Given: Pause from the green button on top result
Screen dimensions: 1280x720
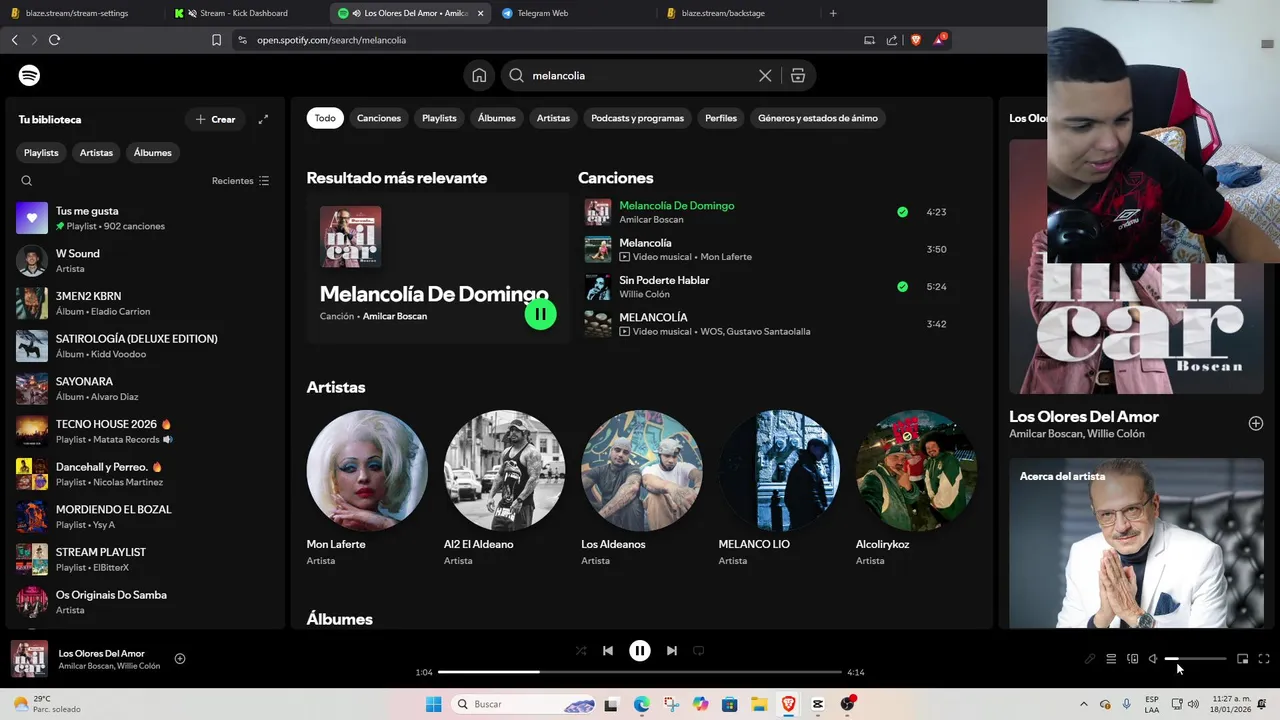Looking at the screenshot, I should tap(540, 314).
